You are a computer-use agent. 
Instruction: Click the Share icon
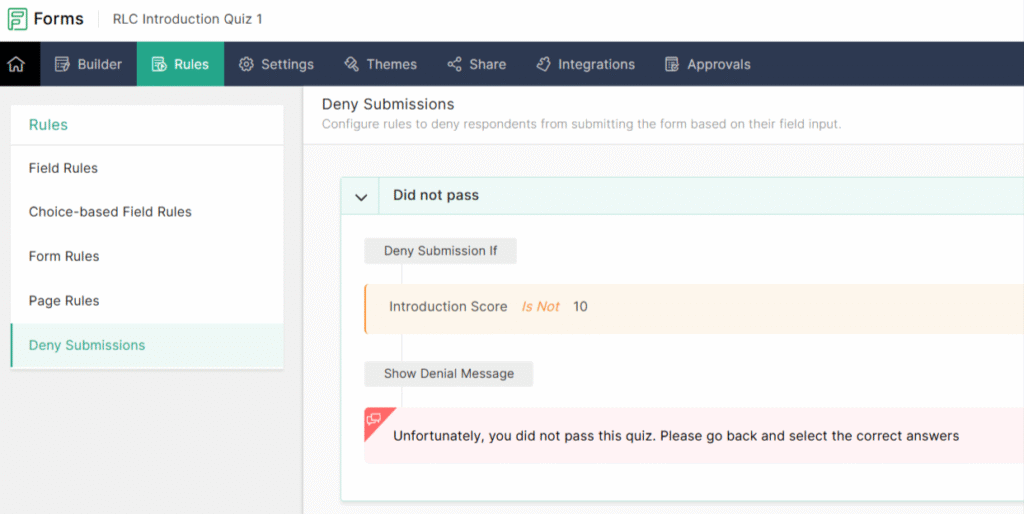tap(455, 64)
